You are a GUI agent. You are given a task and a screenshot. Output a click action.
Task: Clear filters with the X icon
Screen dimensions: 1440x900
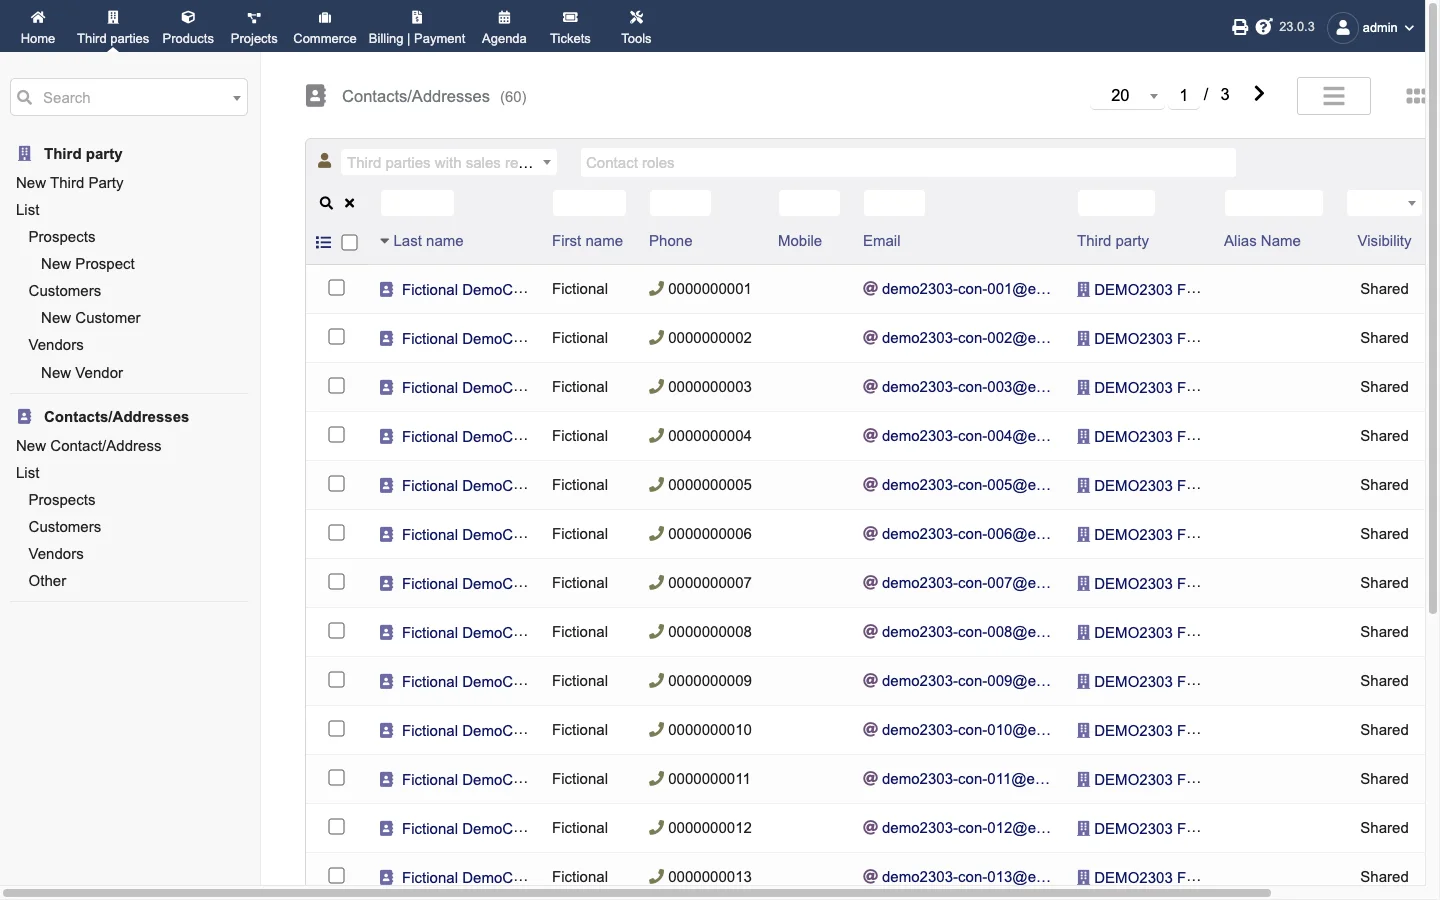click(350, 203)
